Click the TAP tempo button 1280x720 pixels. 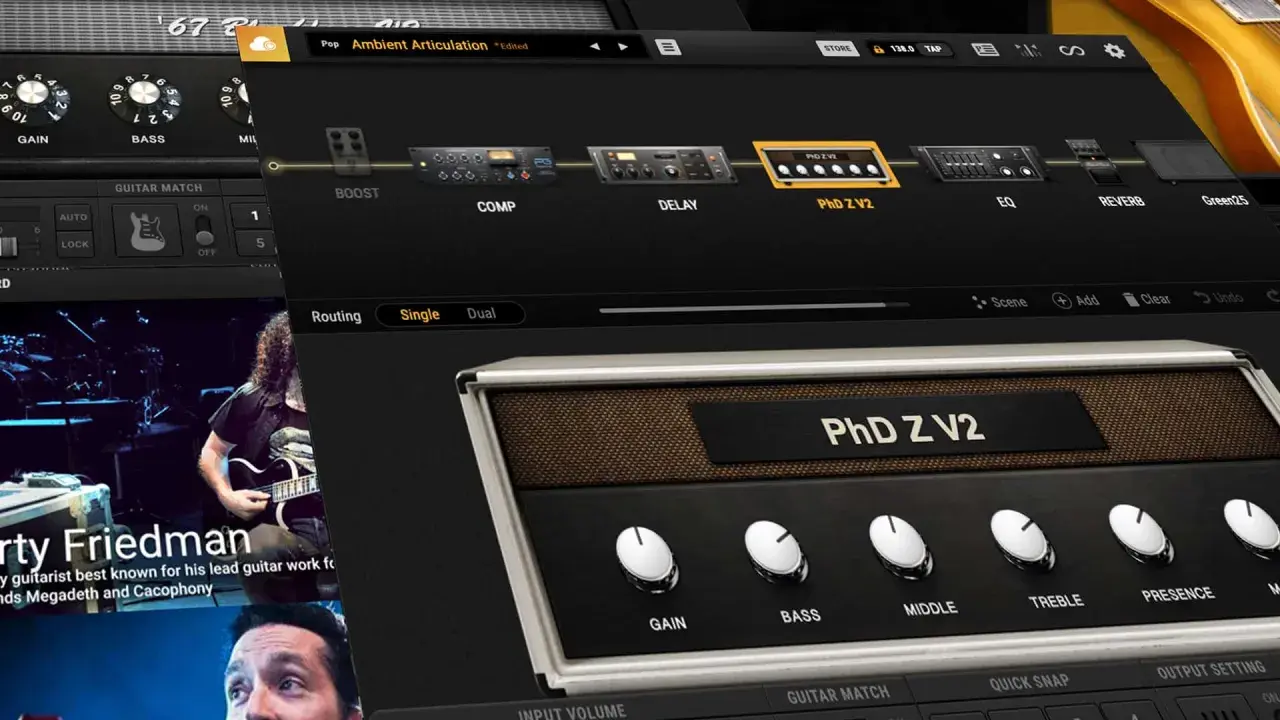pyautogui.click(x=932, y=49)
